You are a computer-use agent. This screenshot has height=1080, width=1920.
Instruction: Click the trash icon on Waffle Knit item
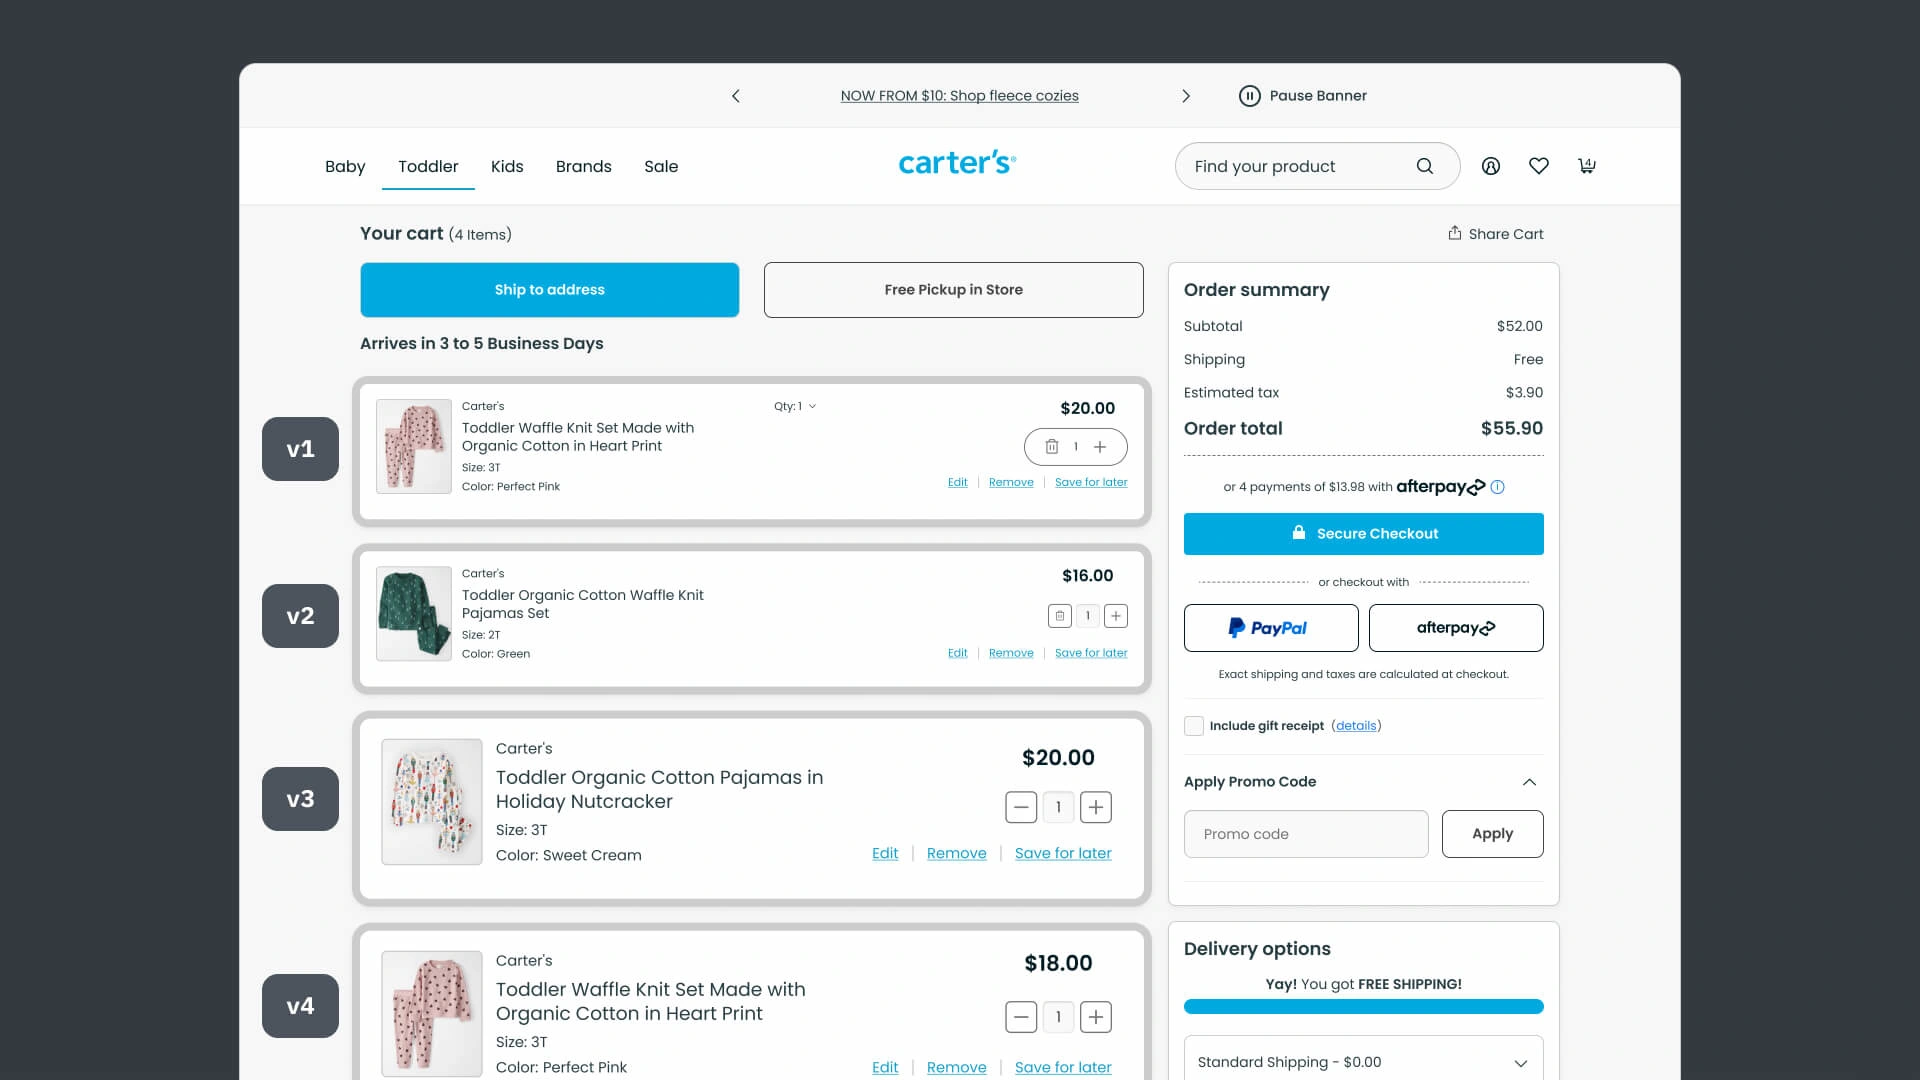(x=1051, y=446)
